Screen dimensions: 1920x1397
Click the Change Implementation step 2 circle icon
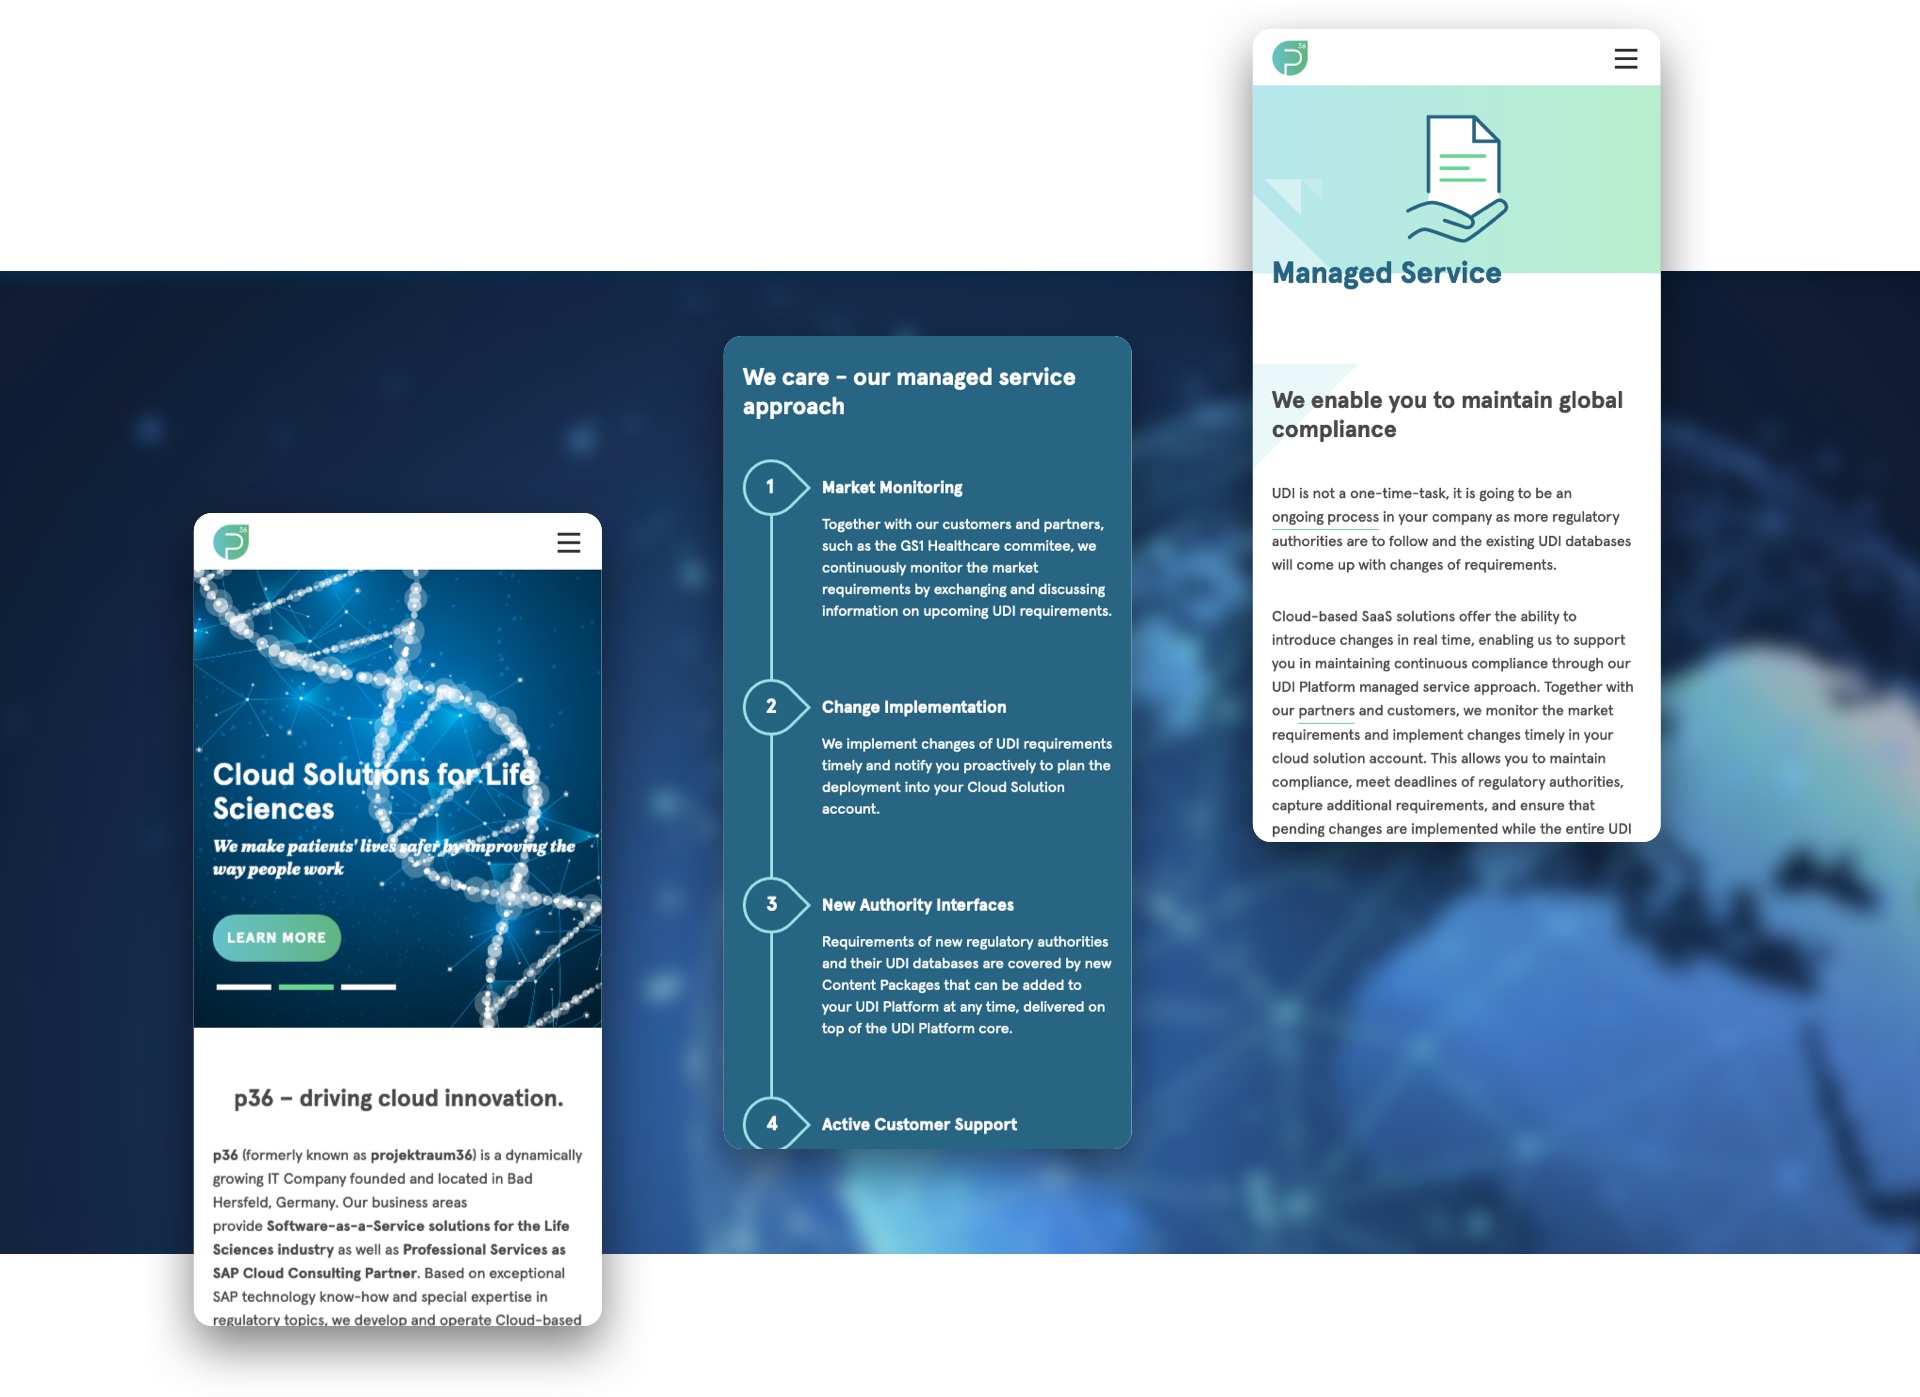pyautogui.click(x=769, y=707)
